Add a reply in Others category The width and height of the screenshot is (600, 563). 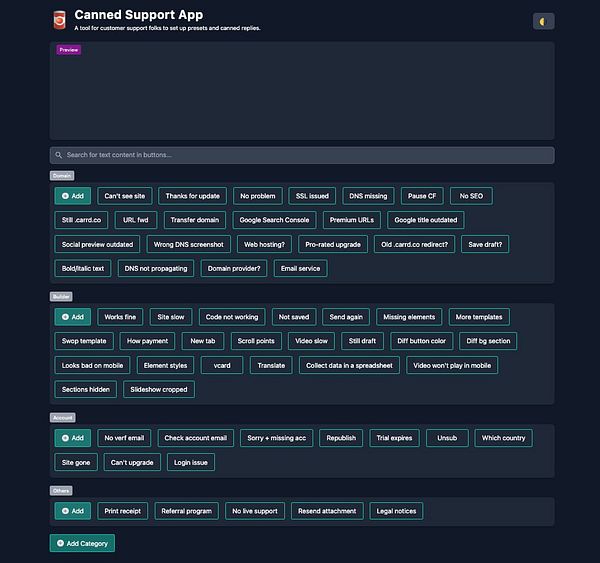coord(73,511)
